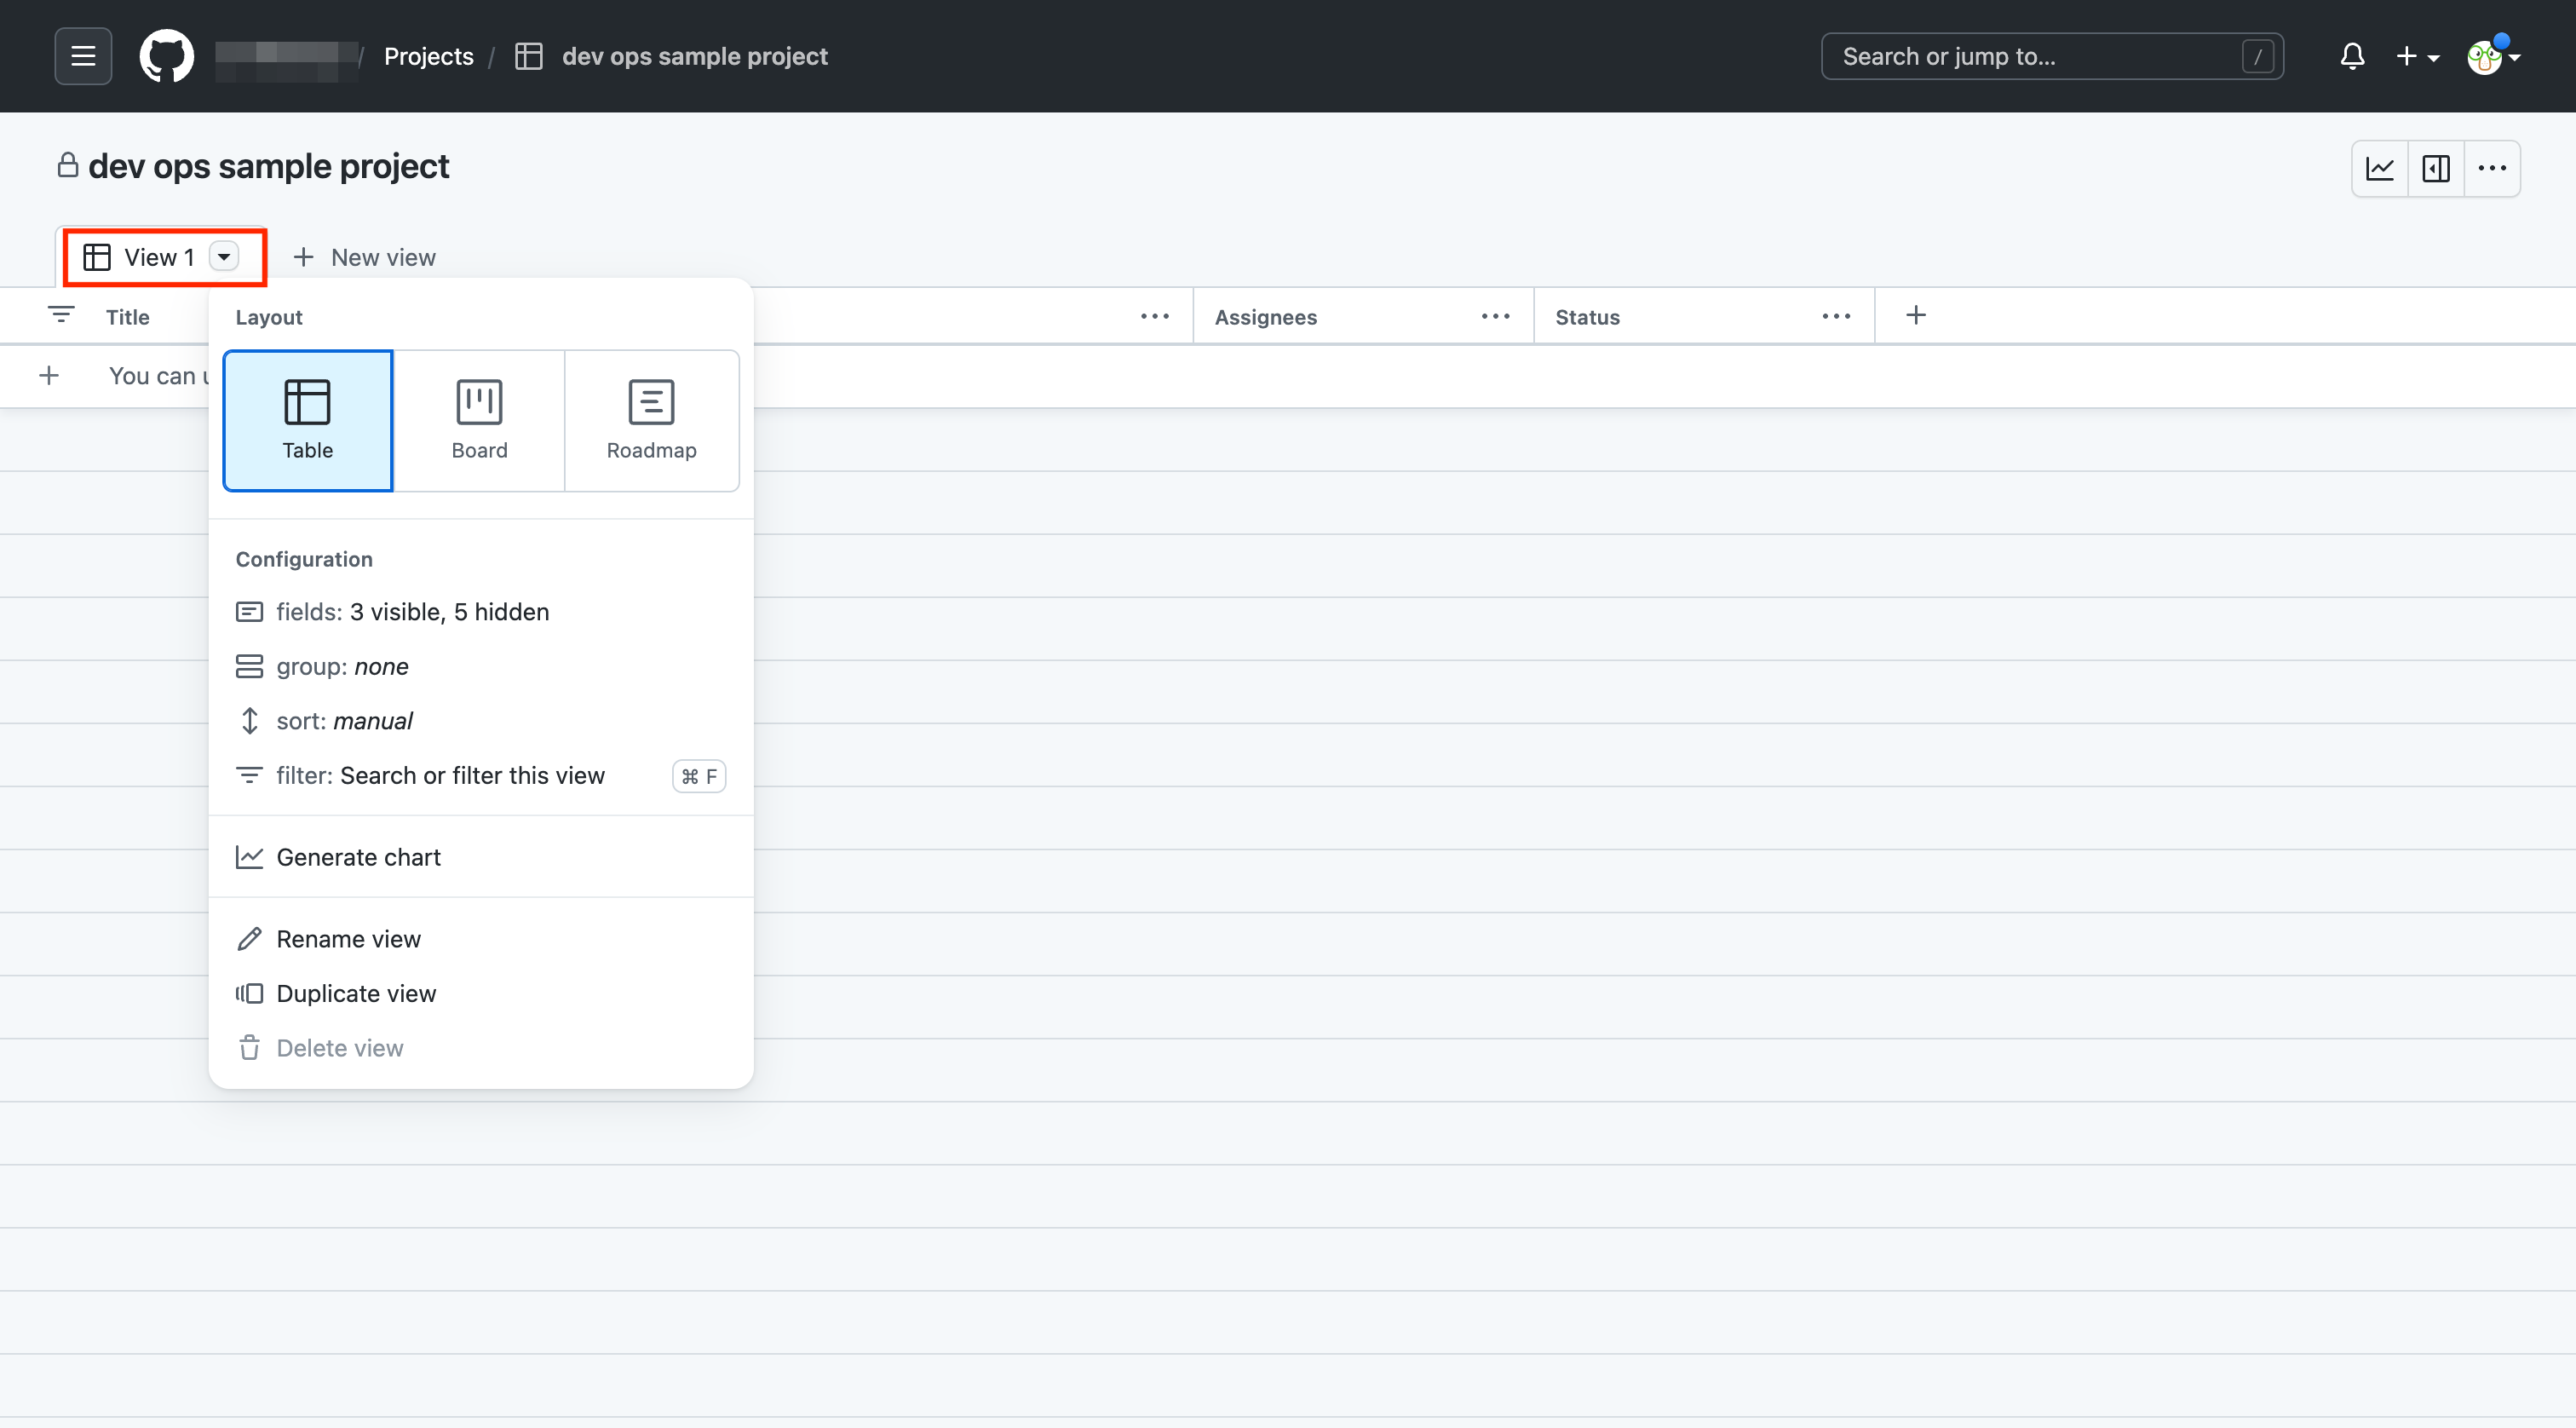This screenshot has width=2576, height=1428.
Task: Open Projects breadcrumb link
Action: pos(428,56)
